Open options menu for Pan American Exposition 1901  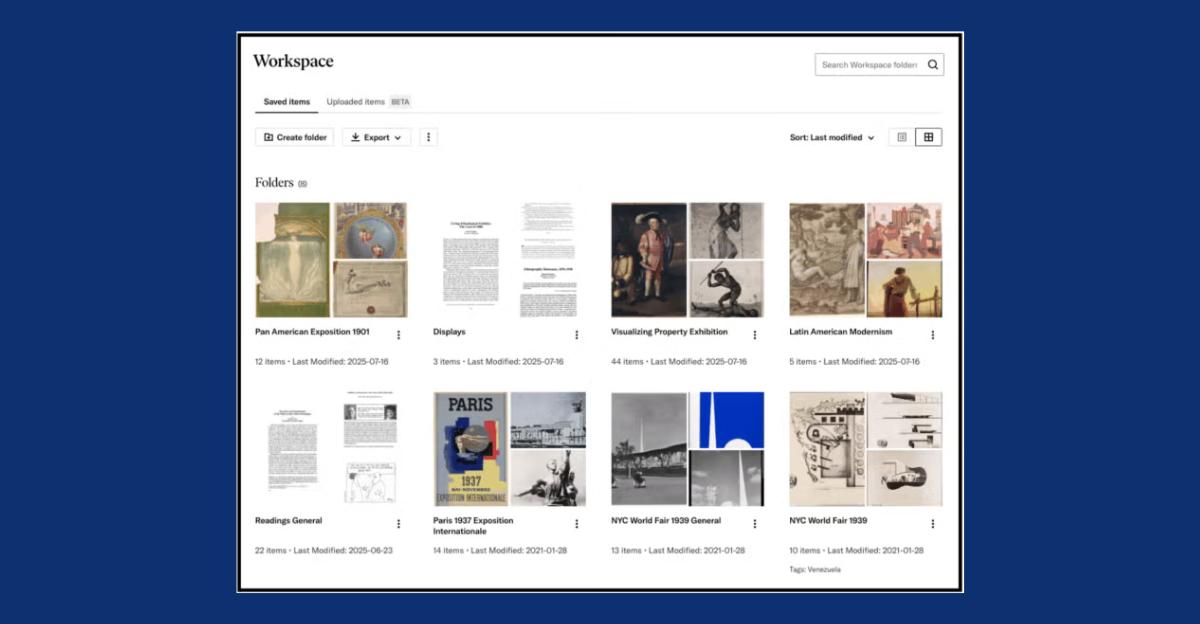(398, 335)
